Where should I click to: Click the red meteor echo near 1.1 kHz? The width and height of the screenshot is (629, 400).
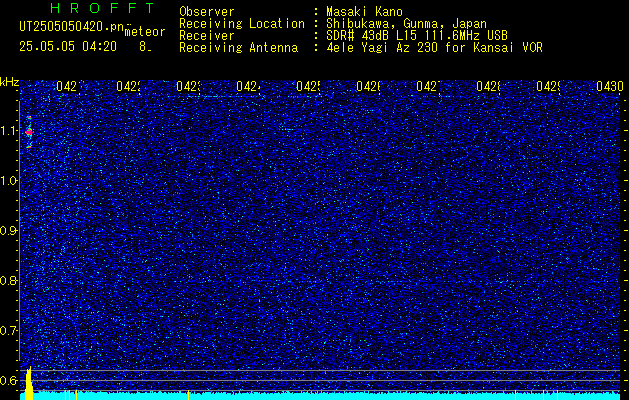(x=29, y=132)
